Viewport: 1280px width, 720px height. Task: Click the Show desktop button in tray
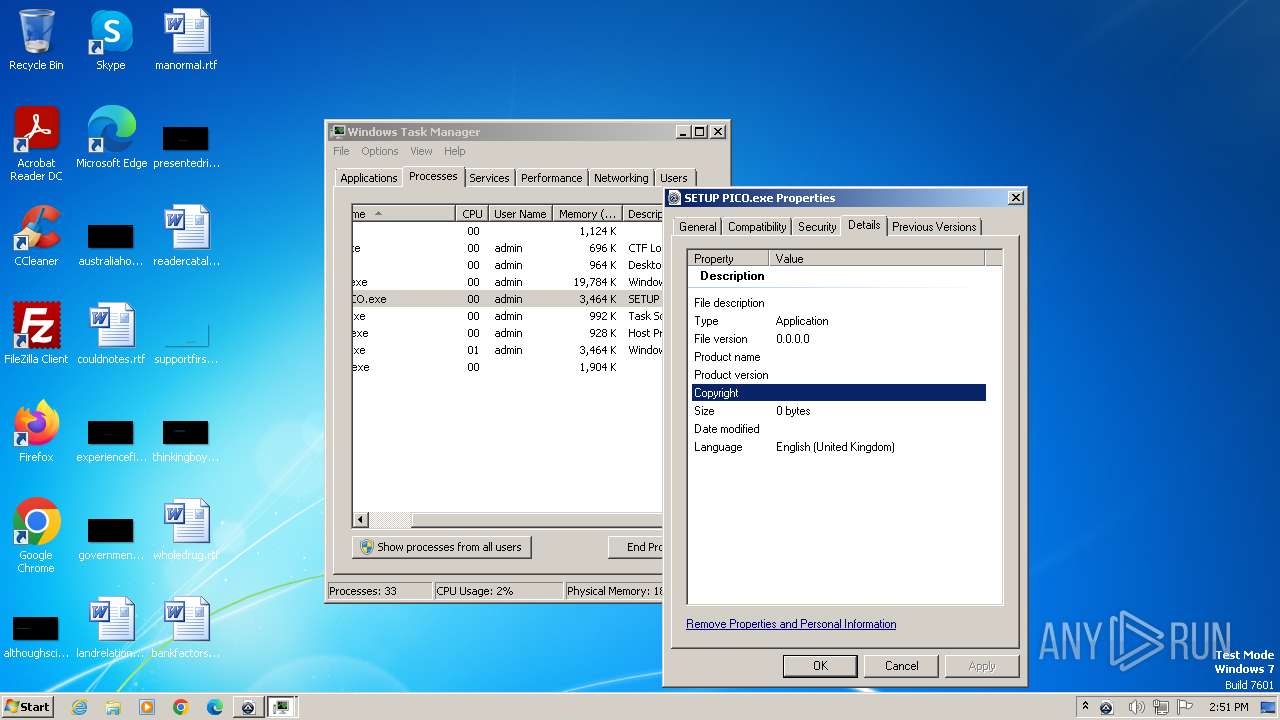click(1269, 707)
